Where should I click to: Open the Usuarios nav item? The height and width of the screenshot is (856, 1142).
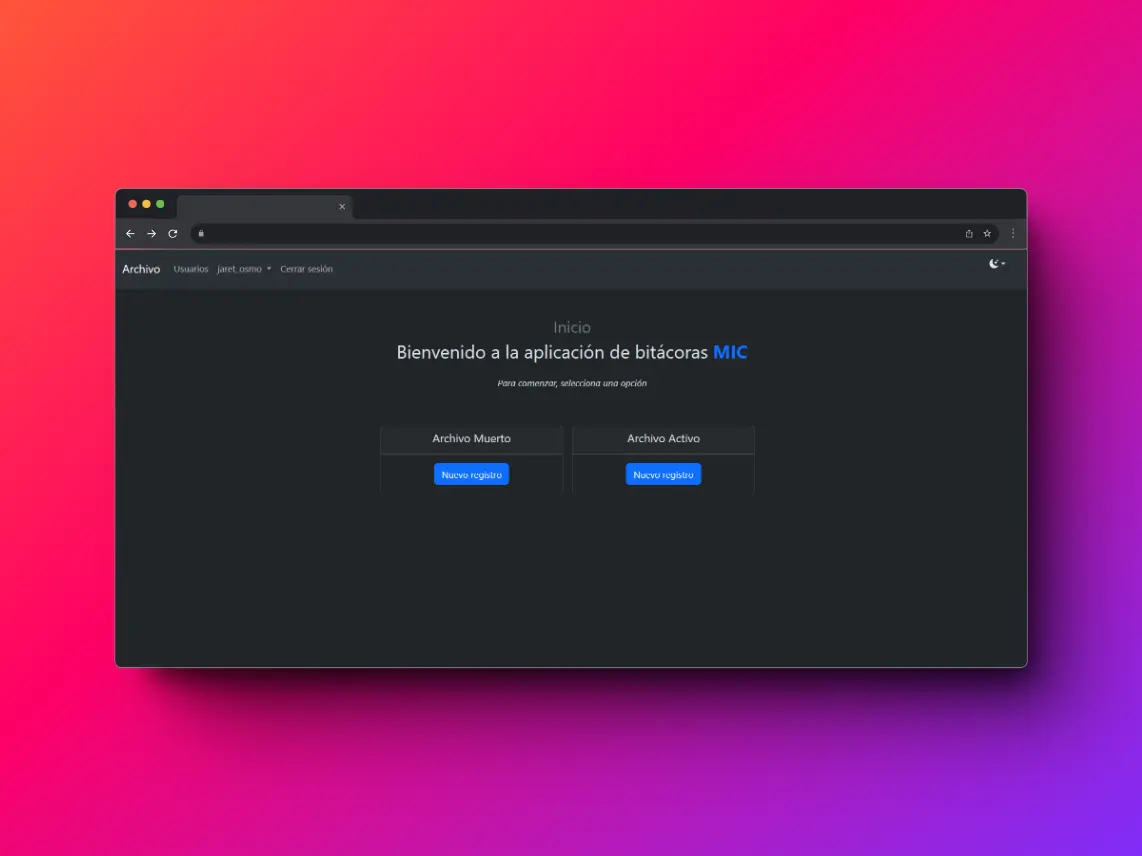click(191, 269)
